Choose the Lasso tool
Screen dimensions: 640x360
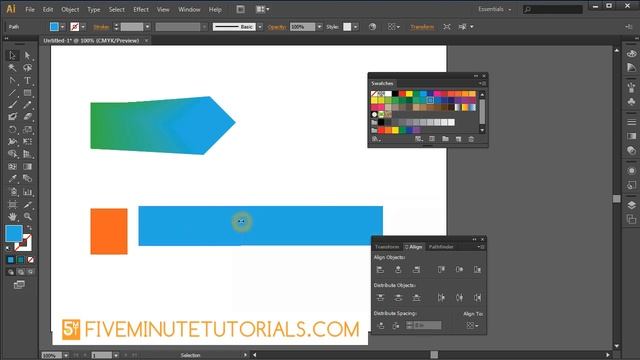[x=27, y=68]
